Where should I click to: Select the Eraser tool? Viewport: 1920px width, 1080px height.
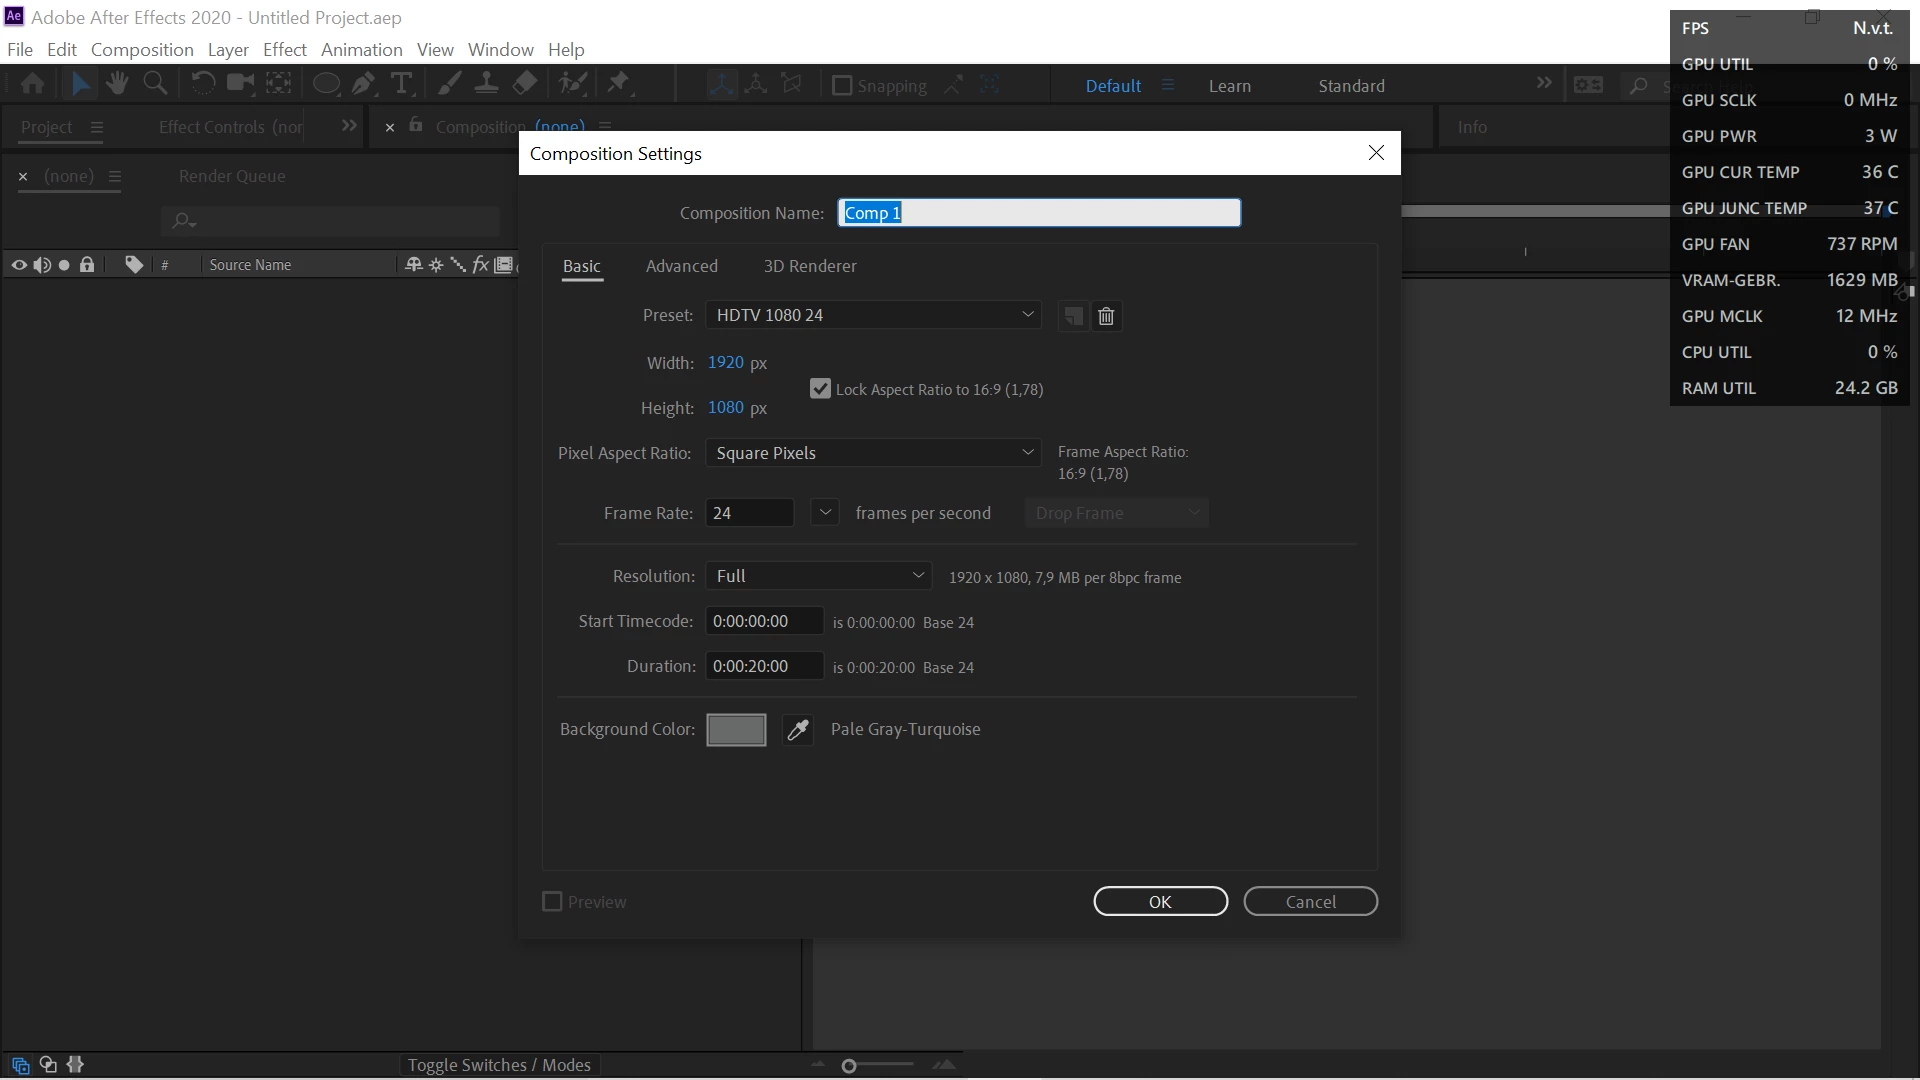click(x=525, y=84)
